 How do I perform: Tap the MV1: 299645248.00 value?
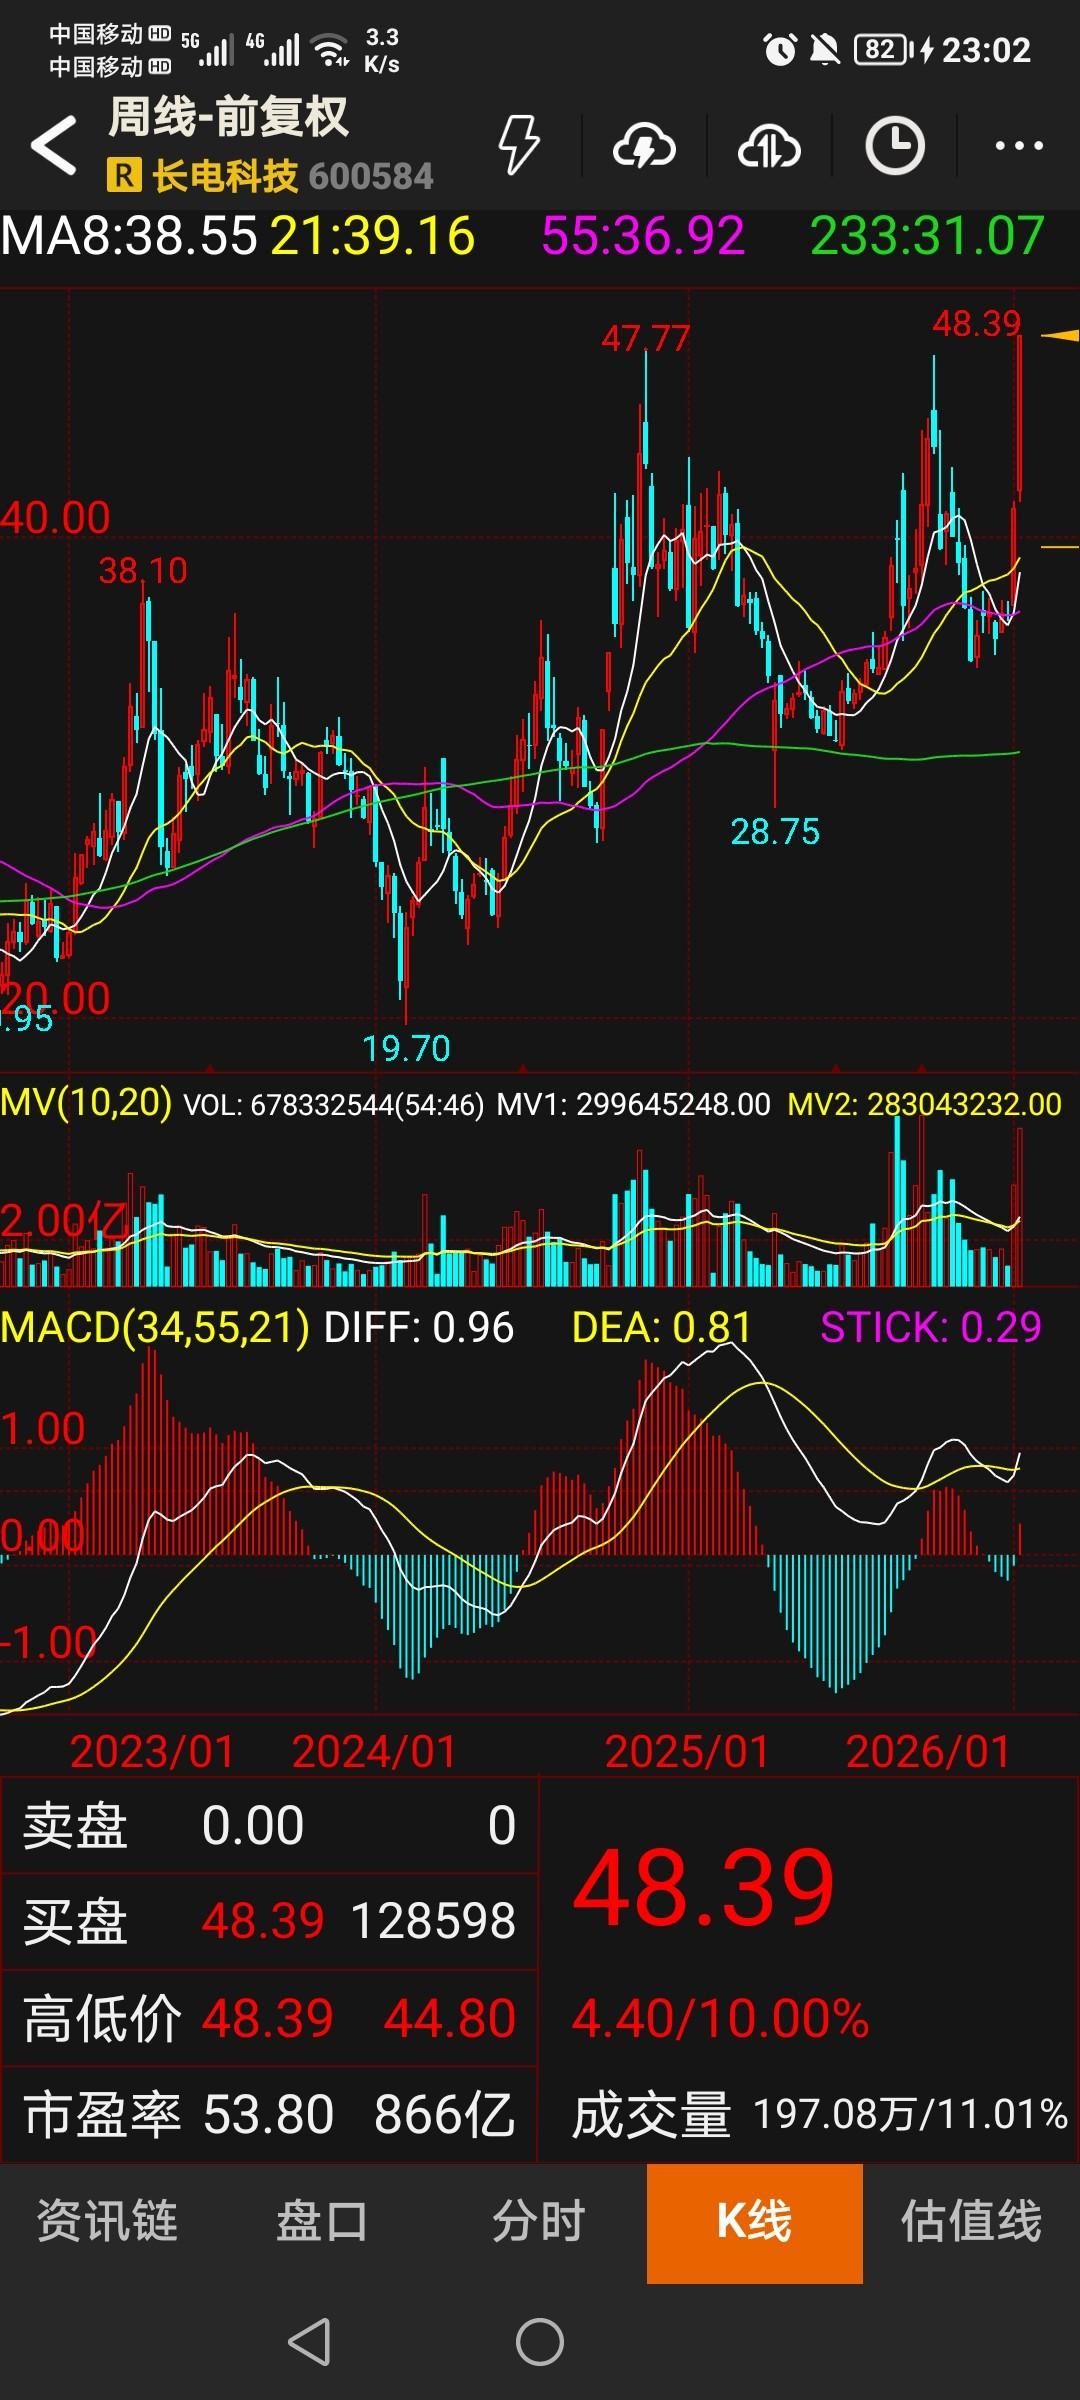point(634,1104)
